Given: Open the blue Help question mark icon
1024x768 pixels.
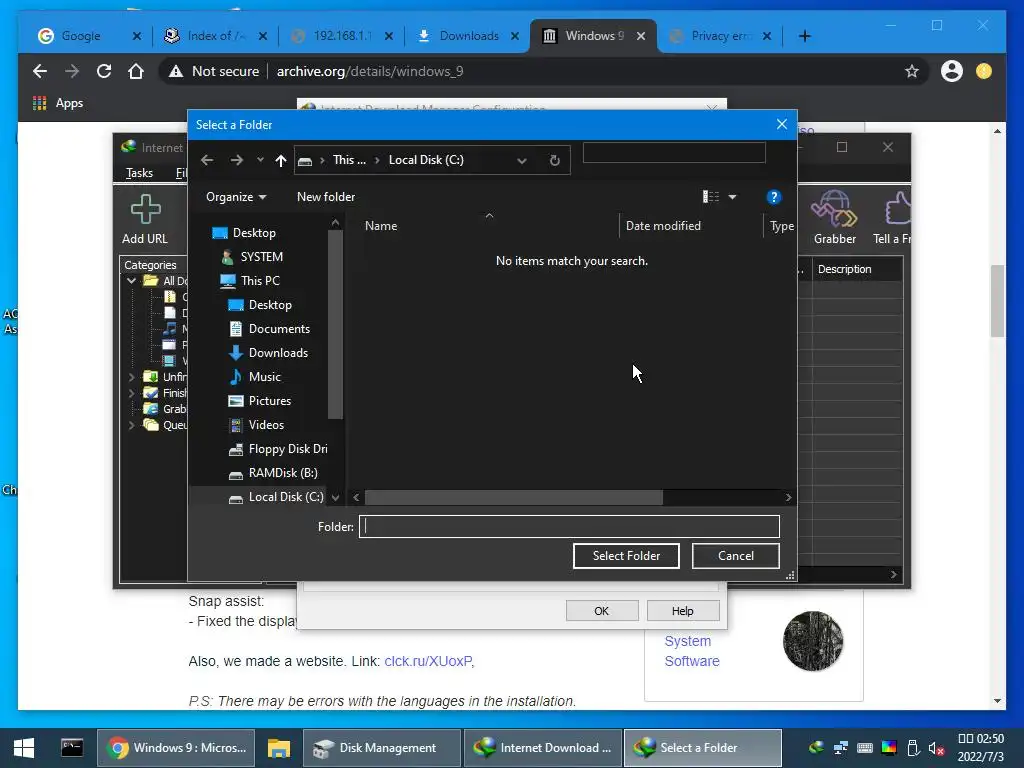Looking at the screenshot, I should point(773,197).
